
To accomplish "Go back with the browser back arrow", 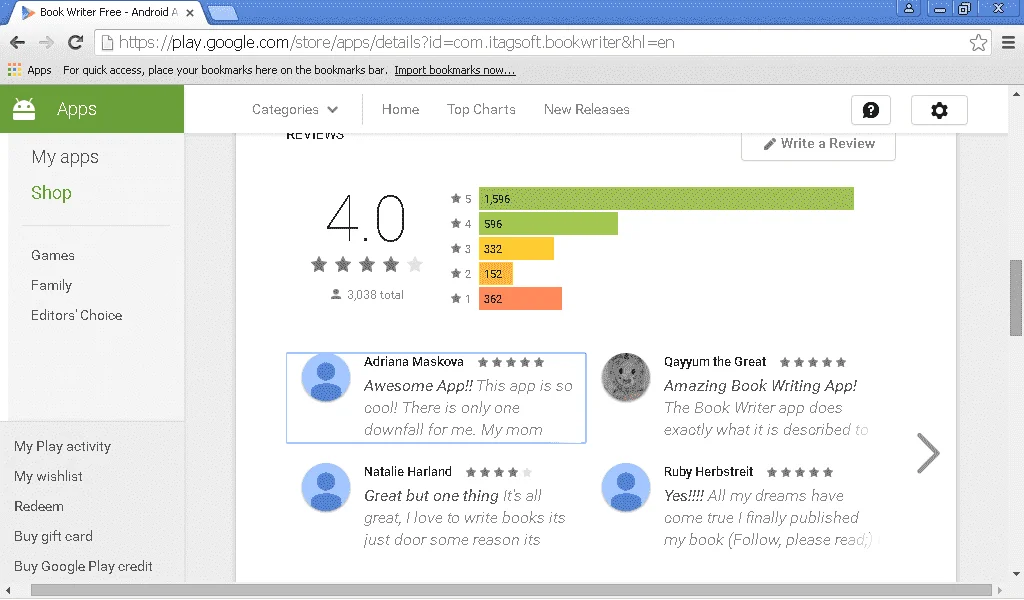I will click(18, 43).
